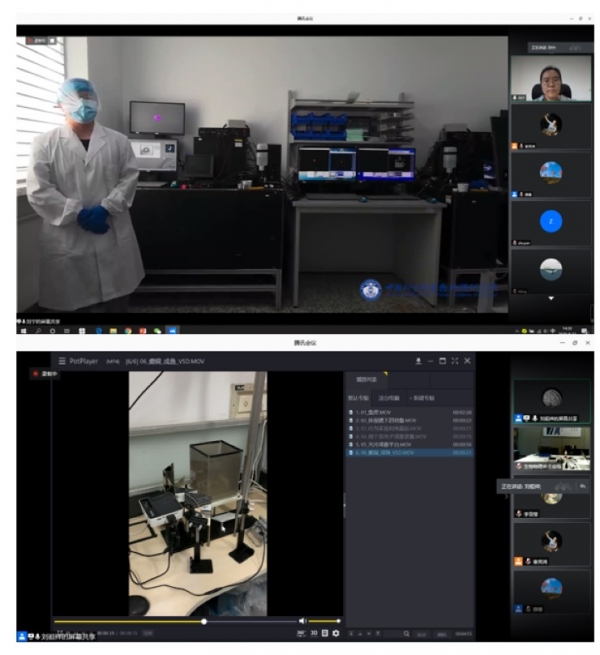
Task: Expand participant list down arrow
Action: click(551, 298)
